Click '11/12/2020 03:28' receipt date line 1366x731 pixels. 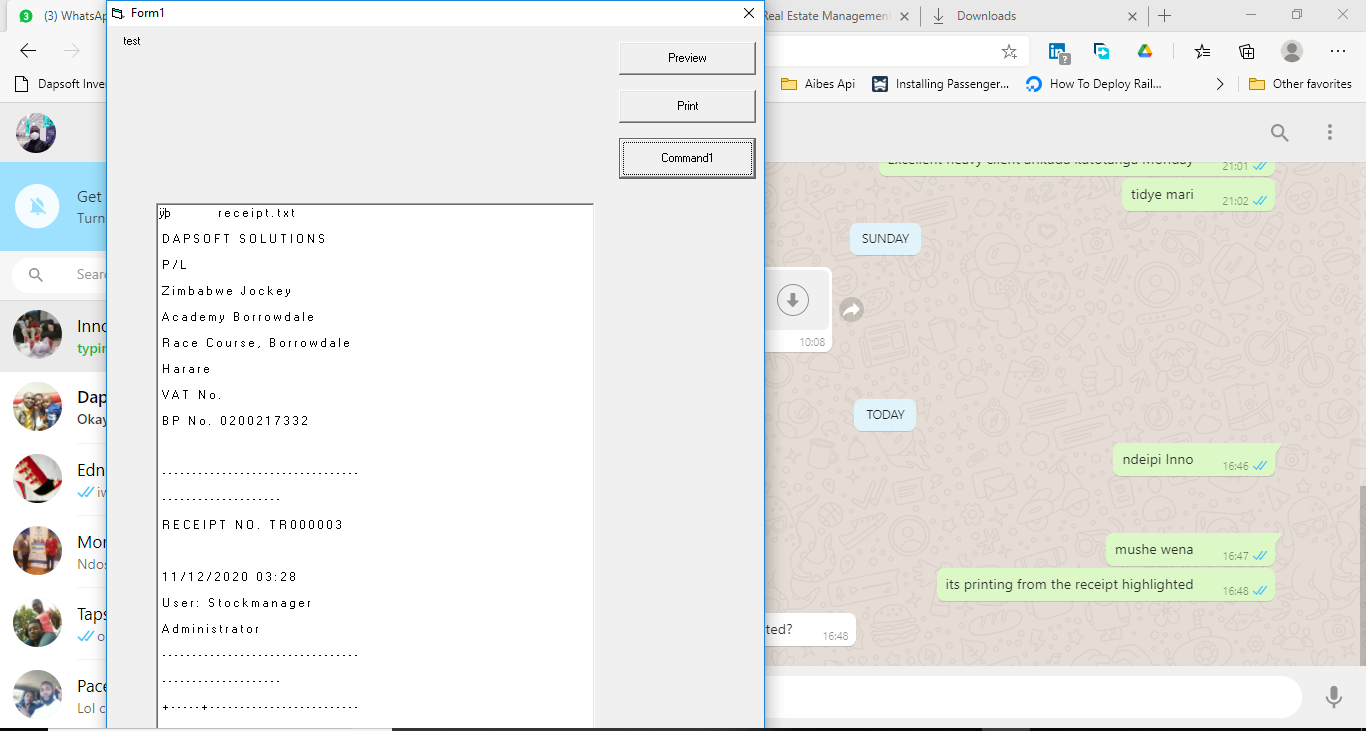tap(229, 577)
